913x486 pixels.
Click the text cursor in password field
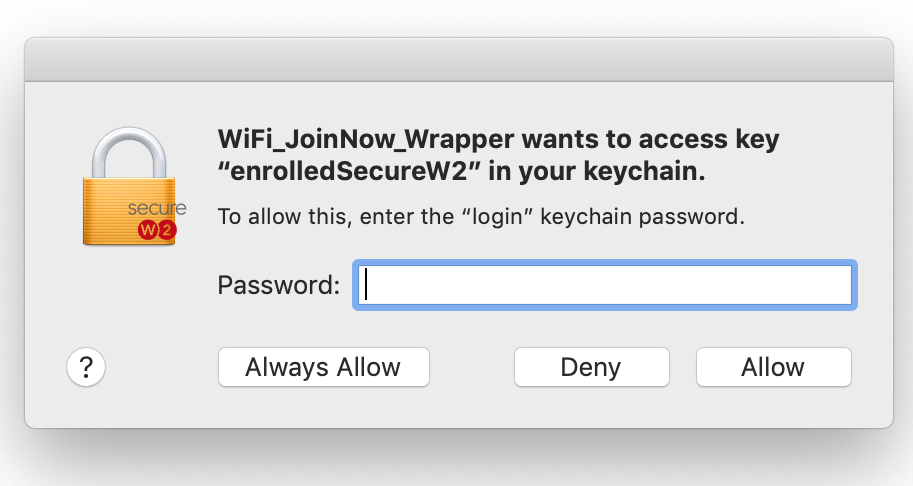[367, 285]
